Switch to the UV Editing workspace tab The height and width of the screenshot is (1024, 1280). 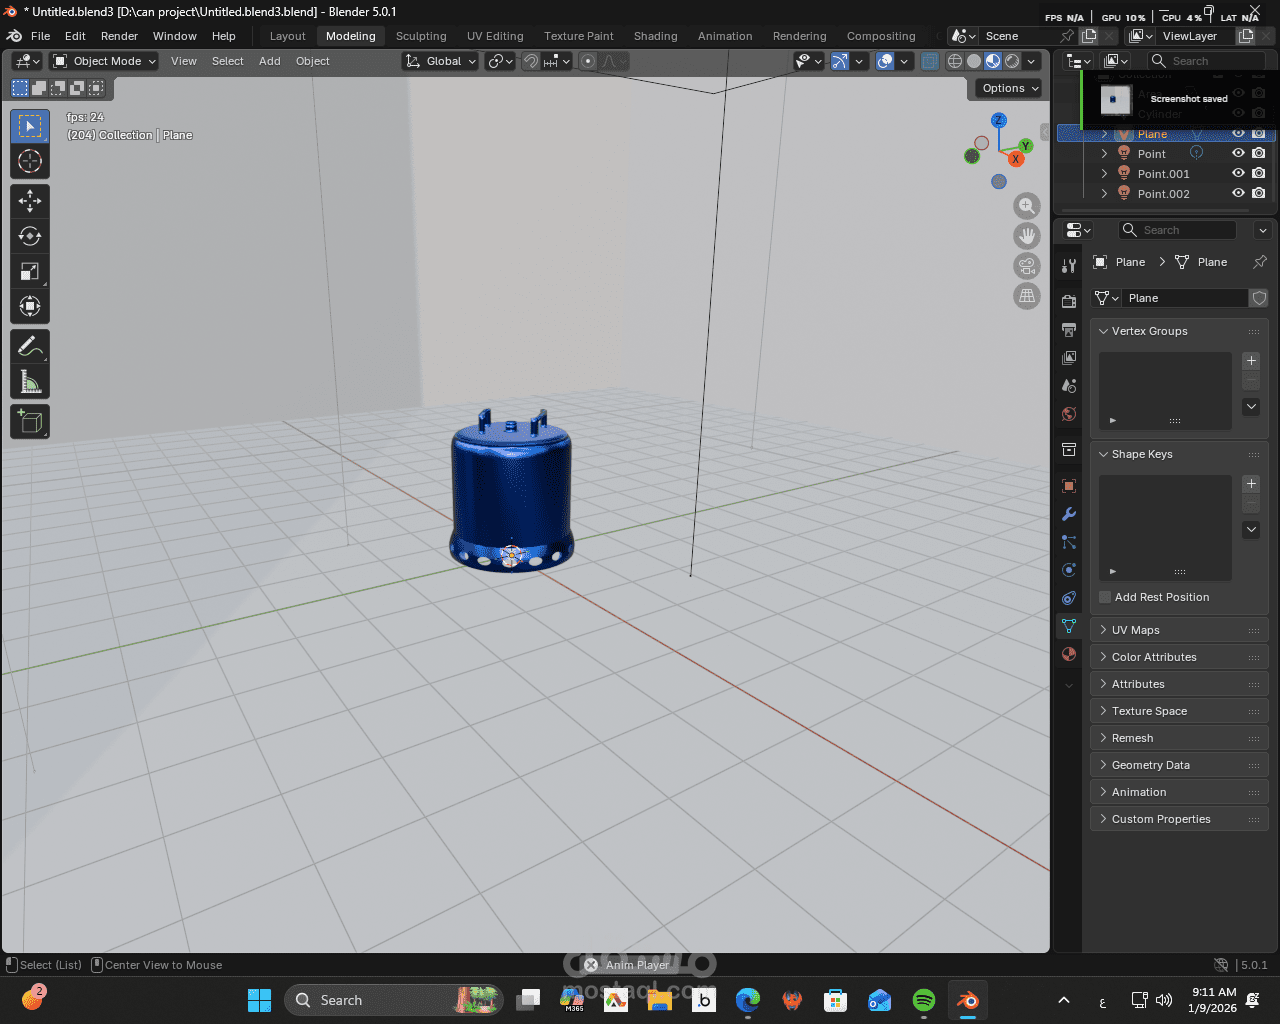pos(495,36)
